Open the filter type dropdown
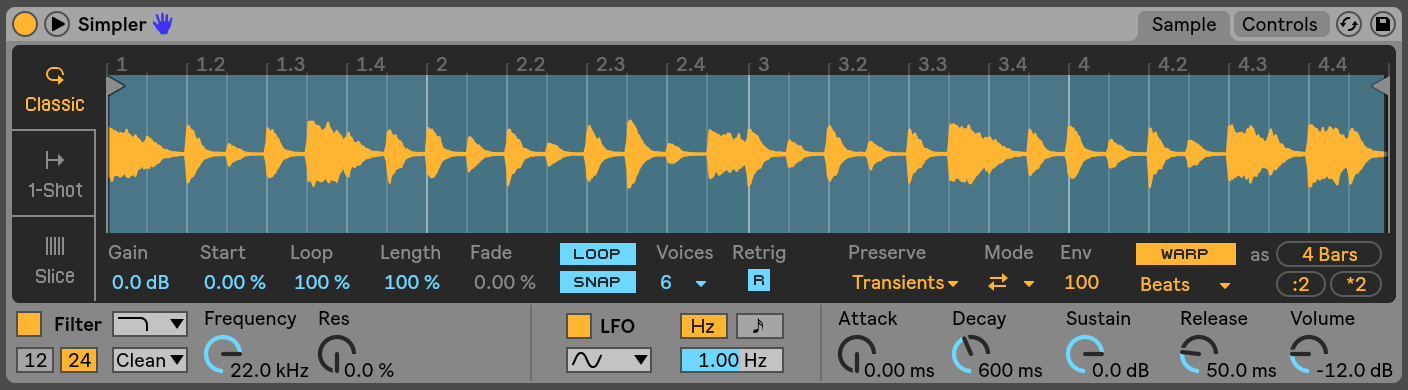Viewport: 1408px width, 390px height. (x=150, y=324)
